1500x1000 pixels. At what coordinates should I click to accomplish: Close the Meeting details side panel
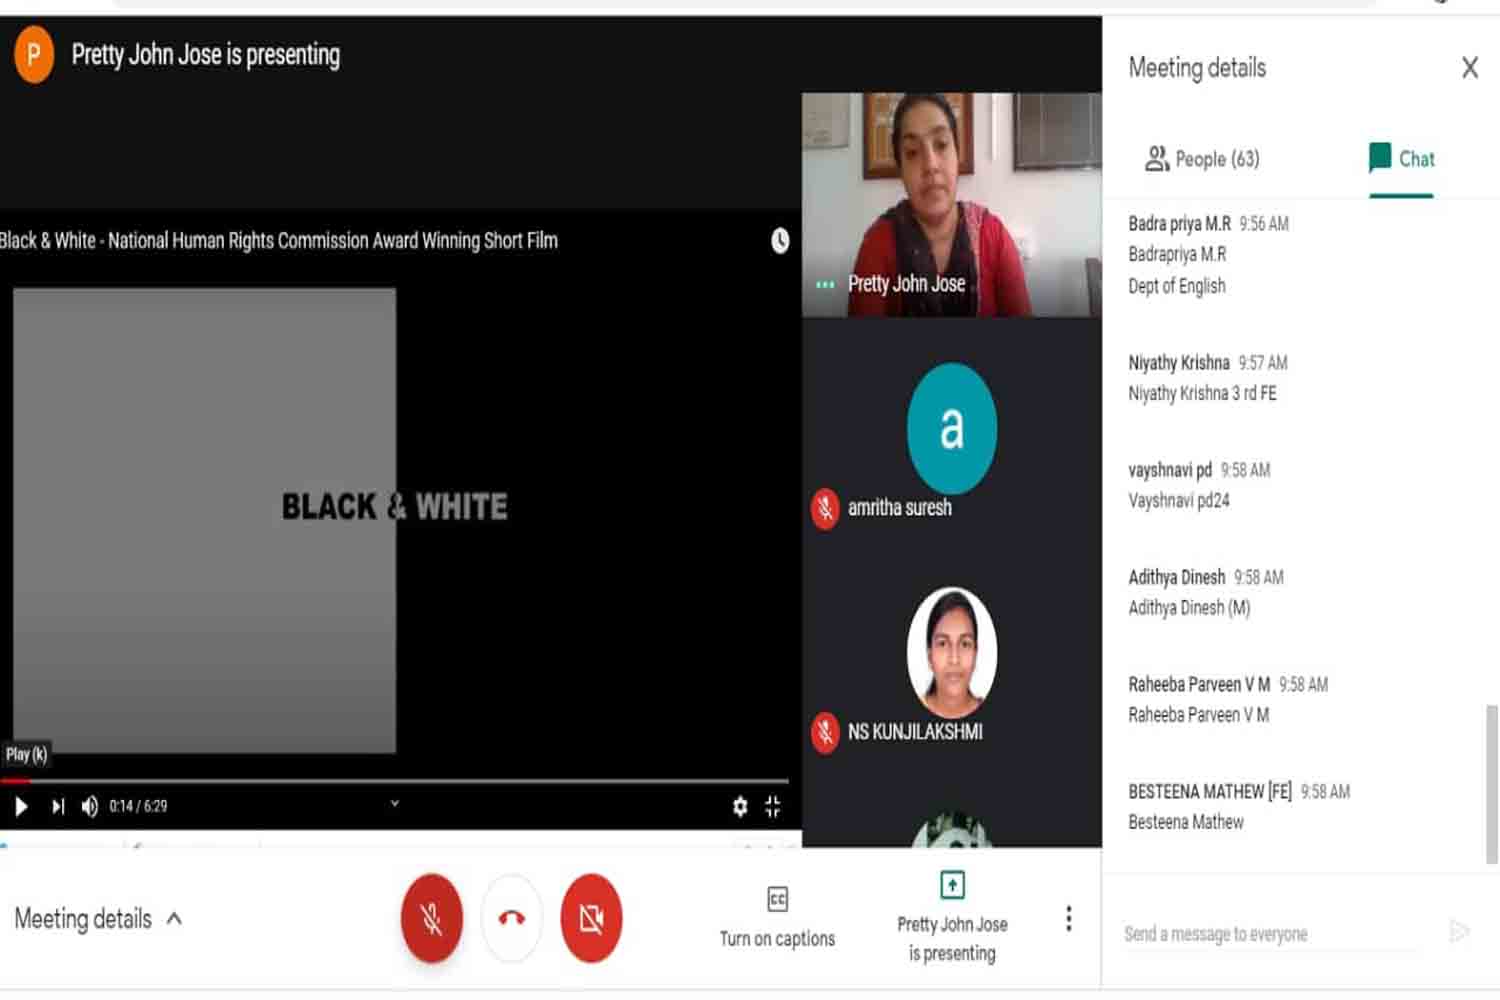click(1469, 68)
